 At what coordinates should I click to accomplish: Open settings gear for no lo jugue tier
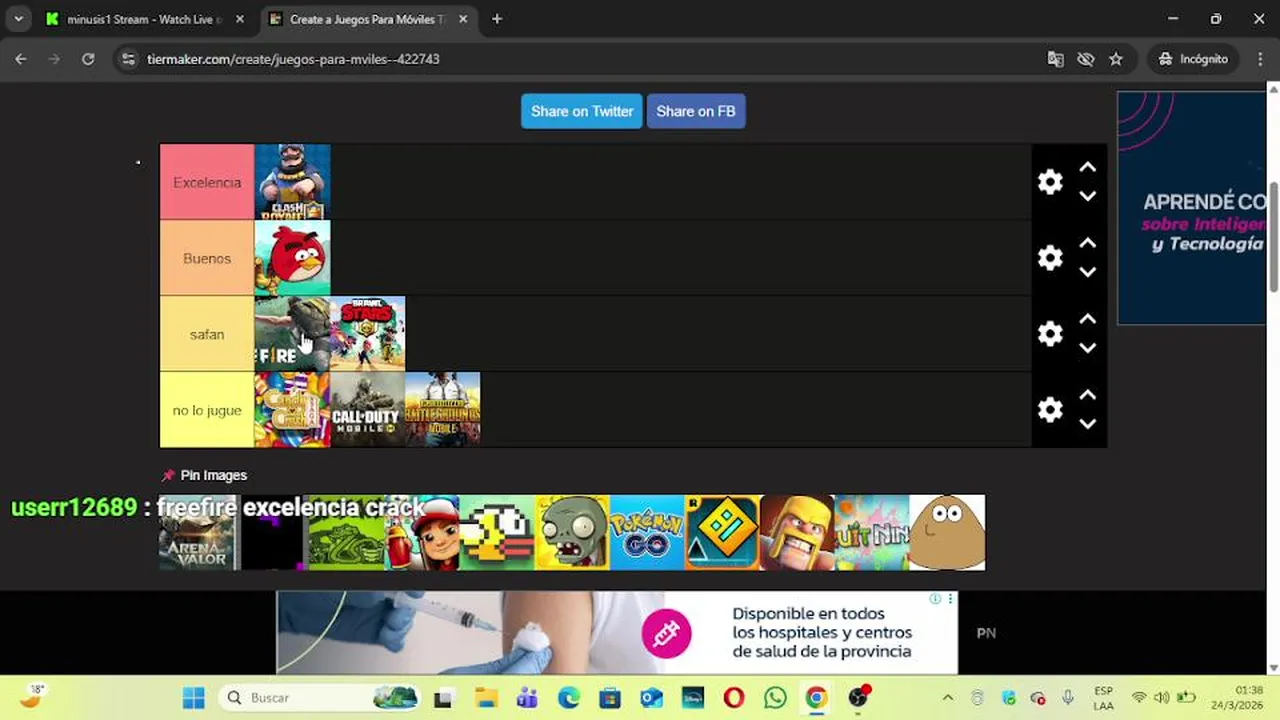[1050, 410]
